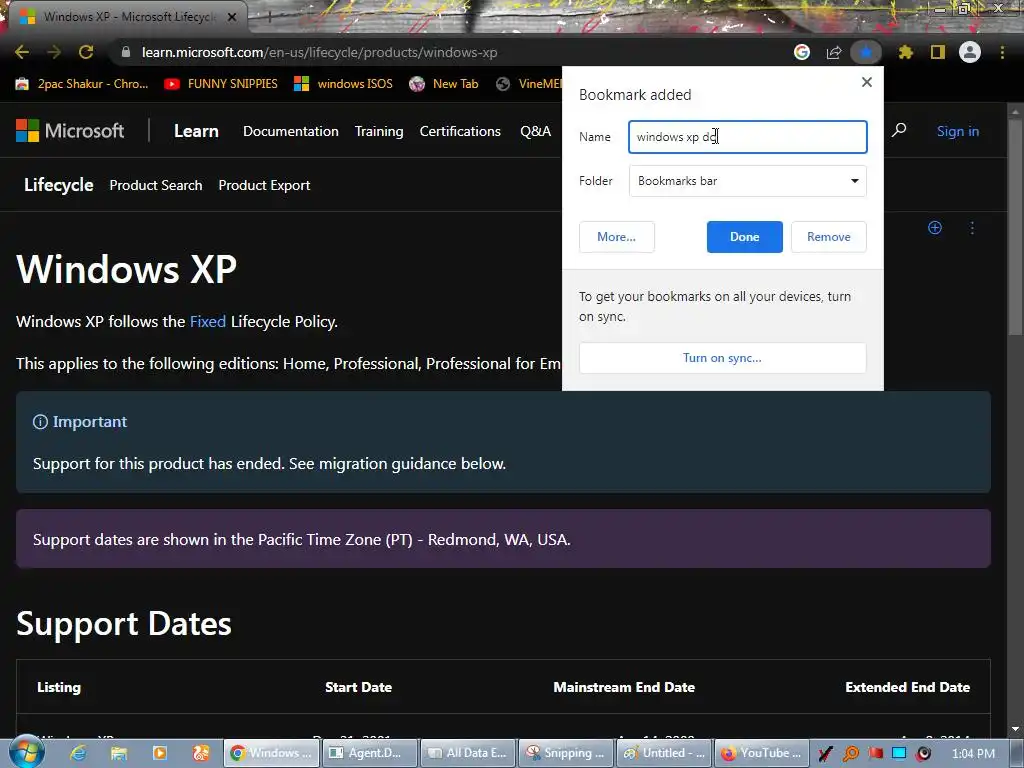Screen dimensions: 1024x768
Task: Open the Certifications menu item
Action: (460, 131)
